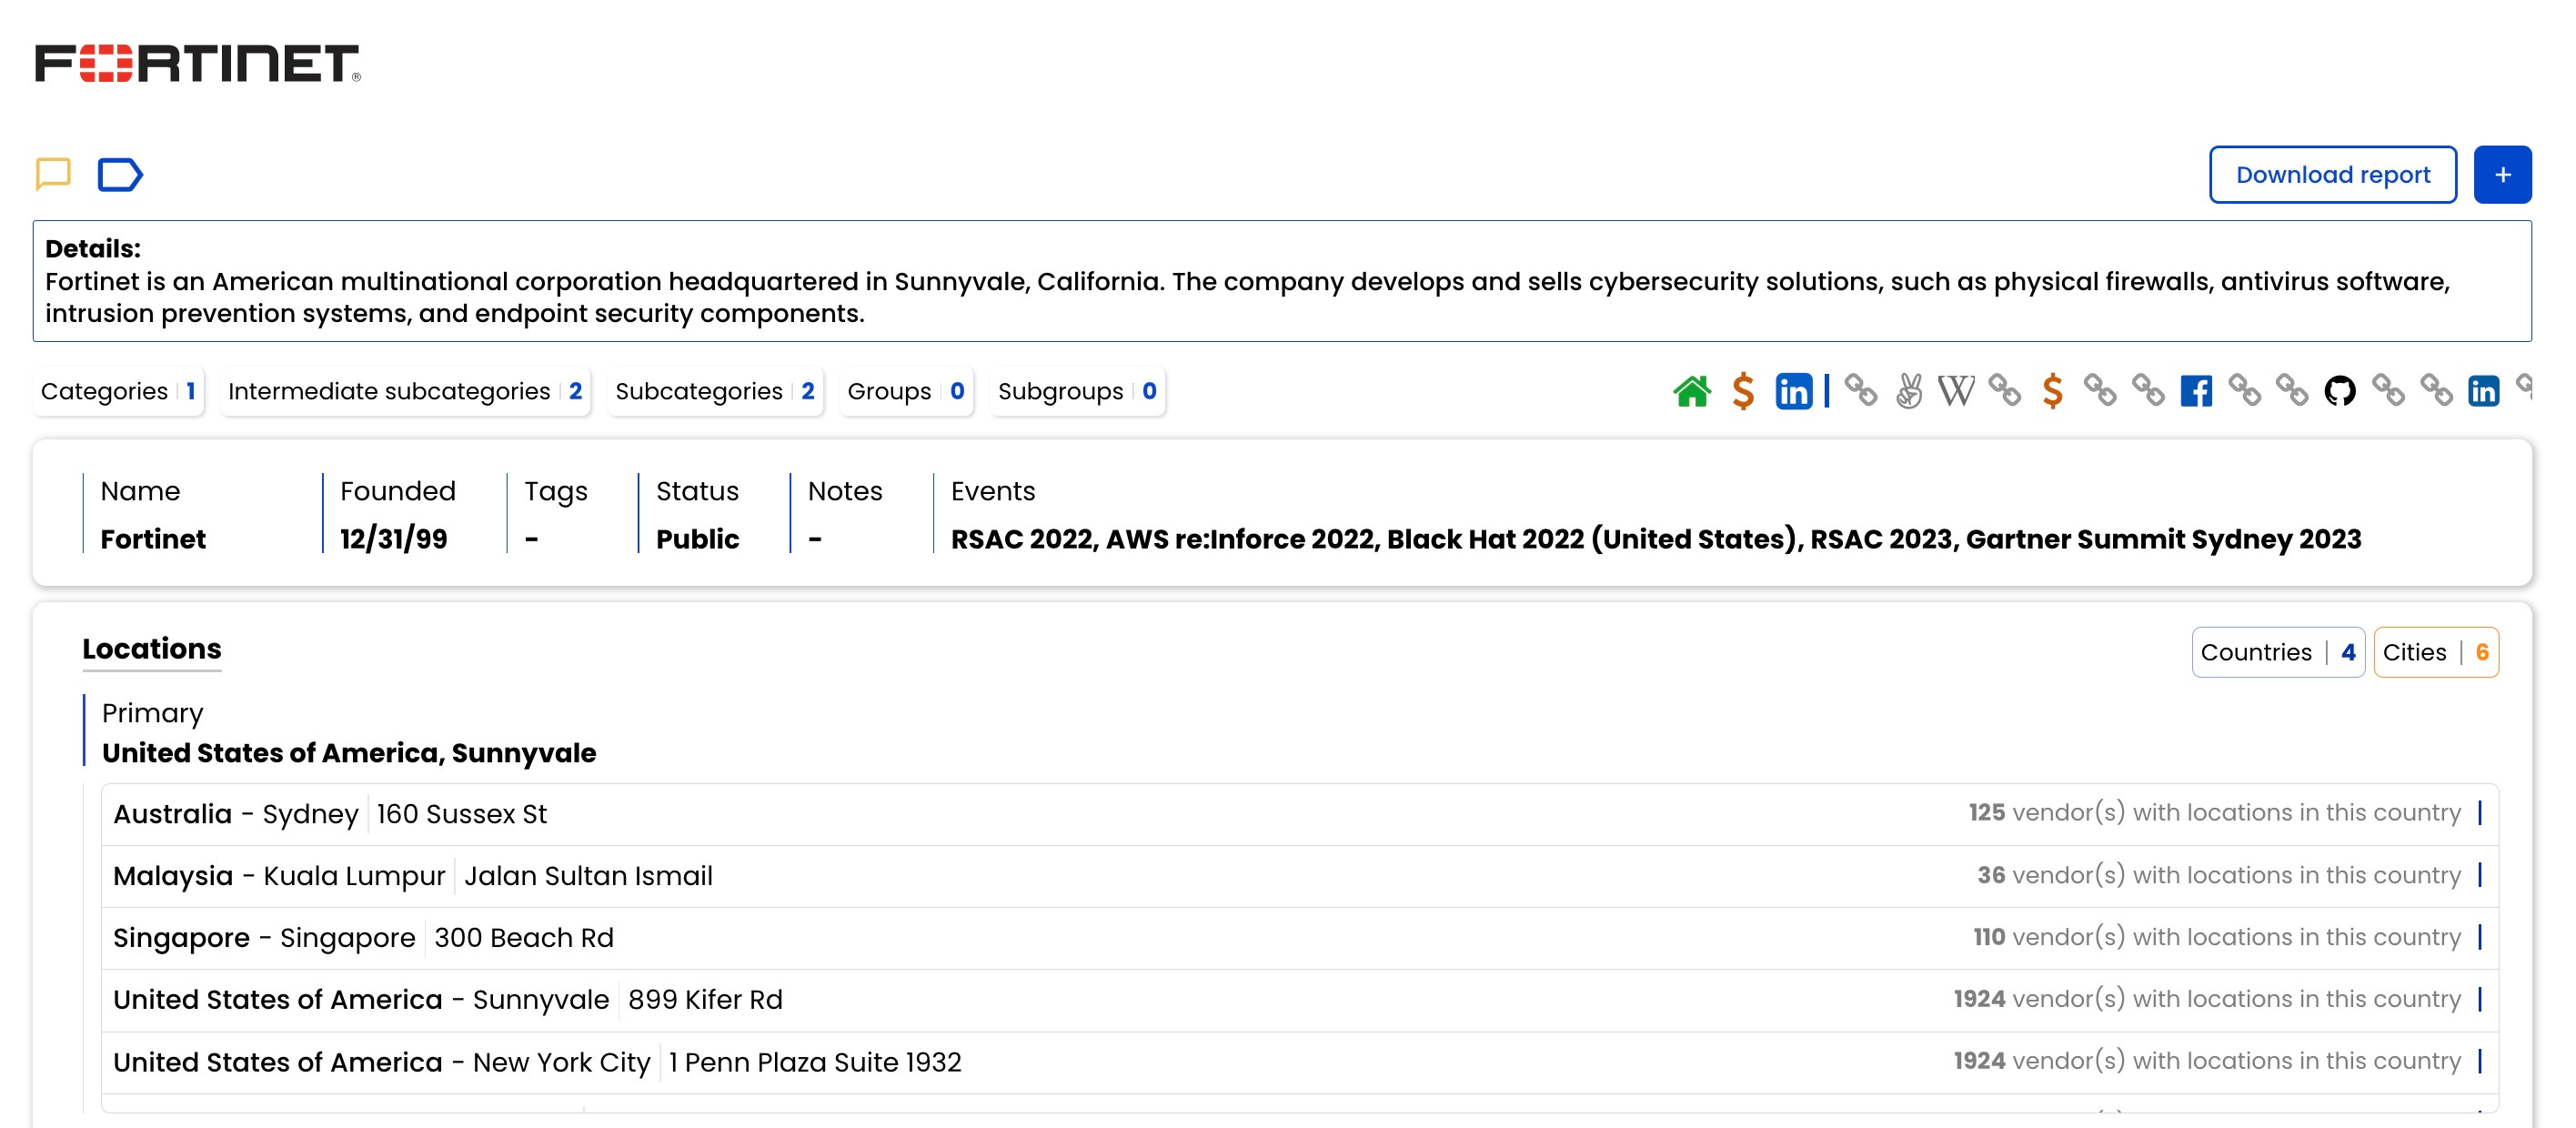This screenshot has width=2576, height=1128.
Task: Open the AngelList peace-hand icon
Action: coord(1909,391)
